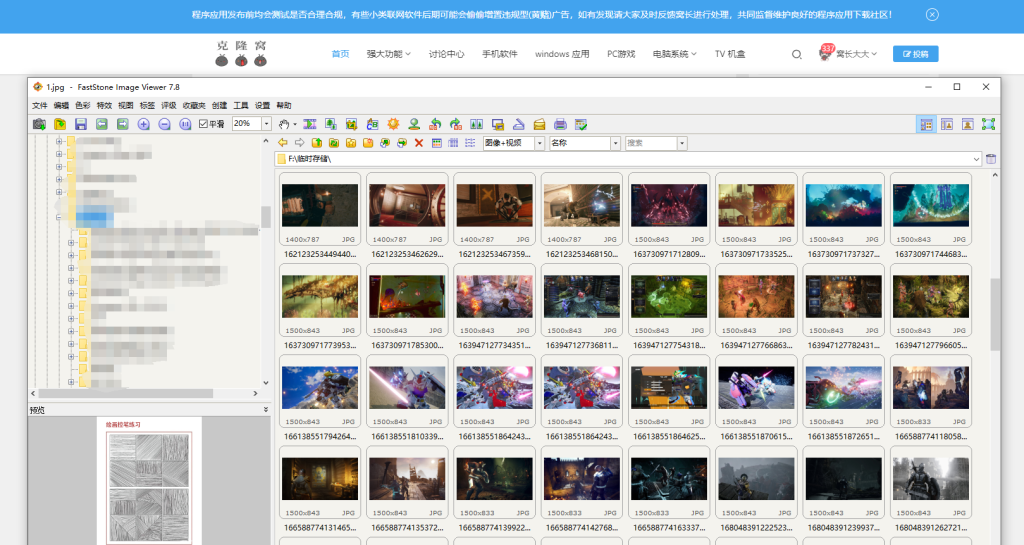
Task: Switch to list view icon in browser toolbar
Action: (470, 142)
